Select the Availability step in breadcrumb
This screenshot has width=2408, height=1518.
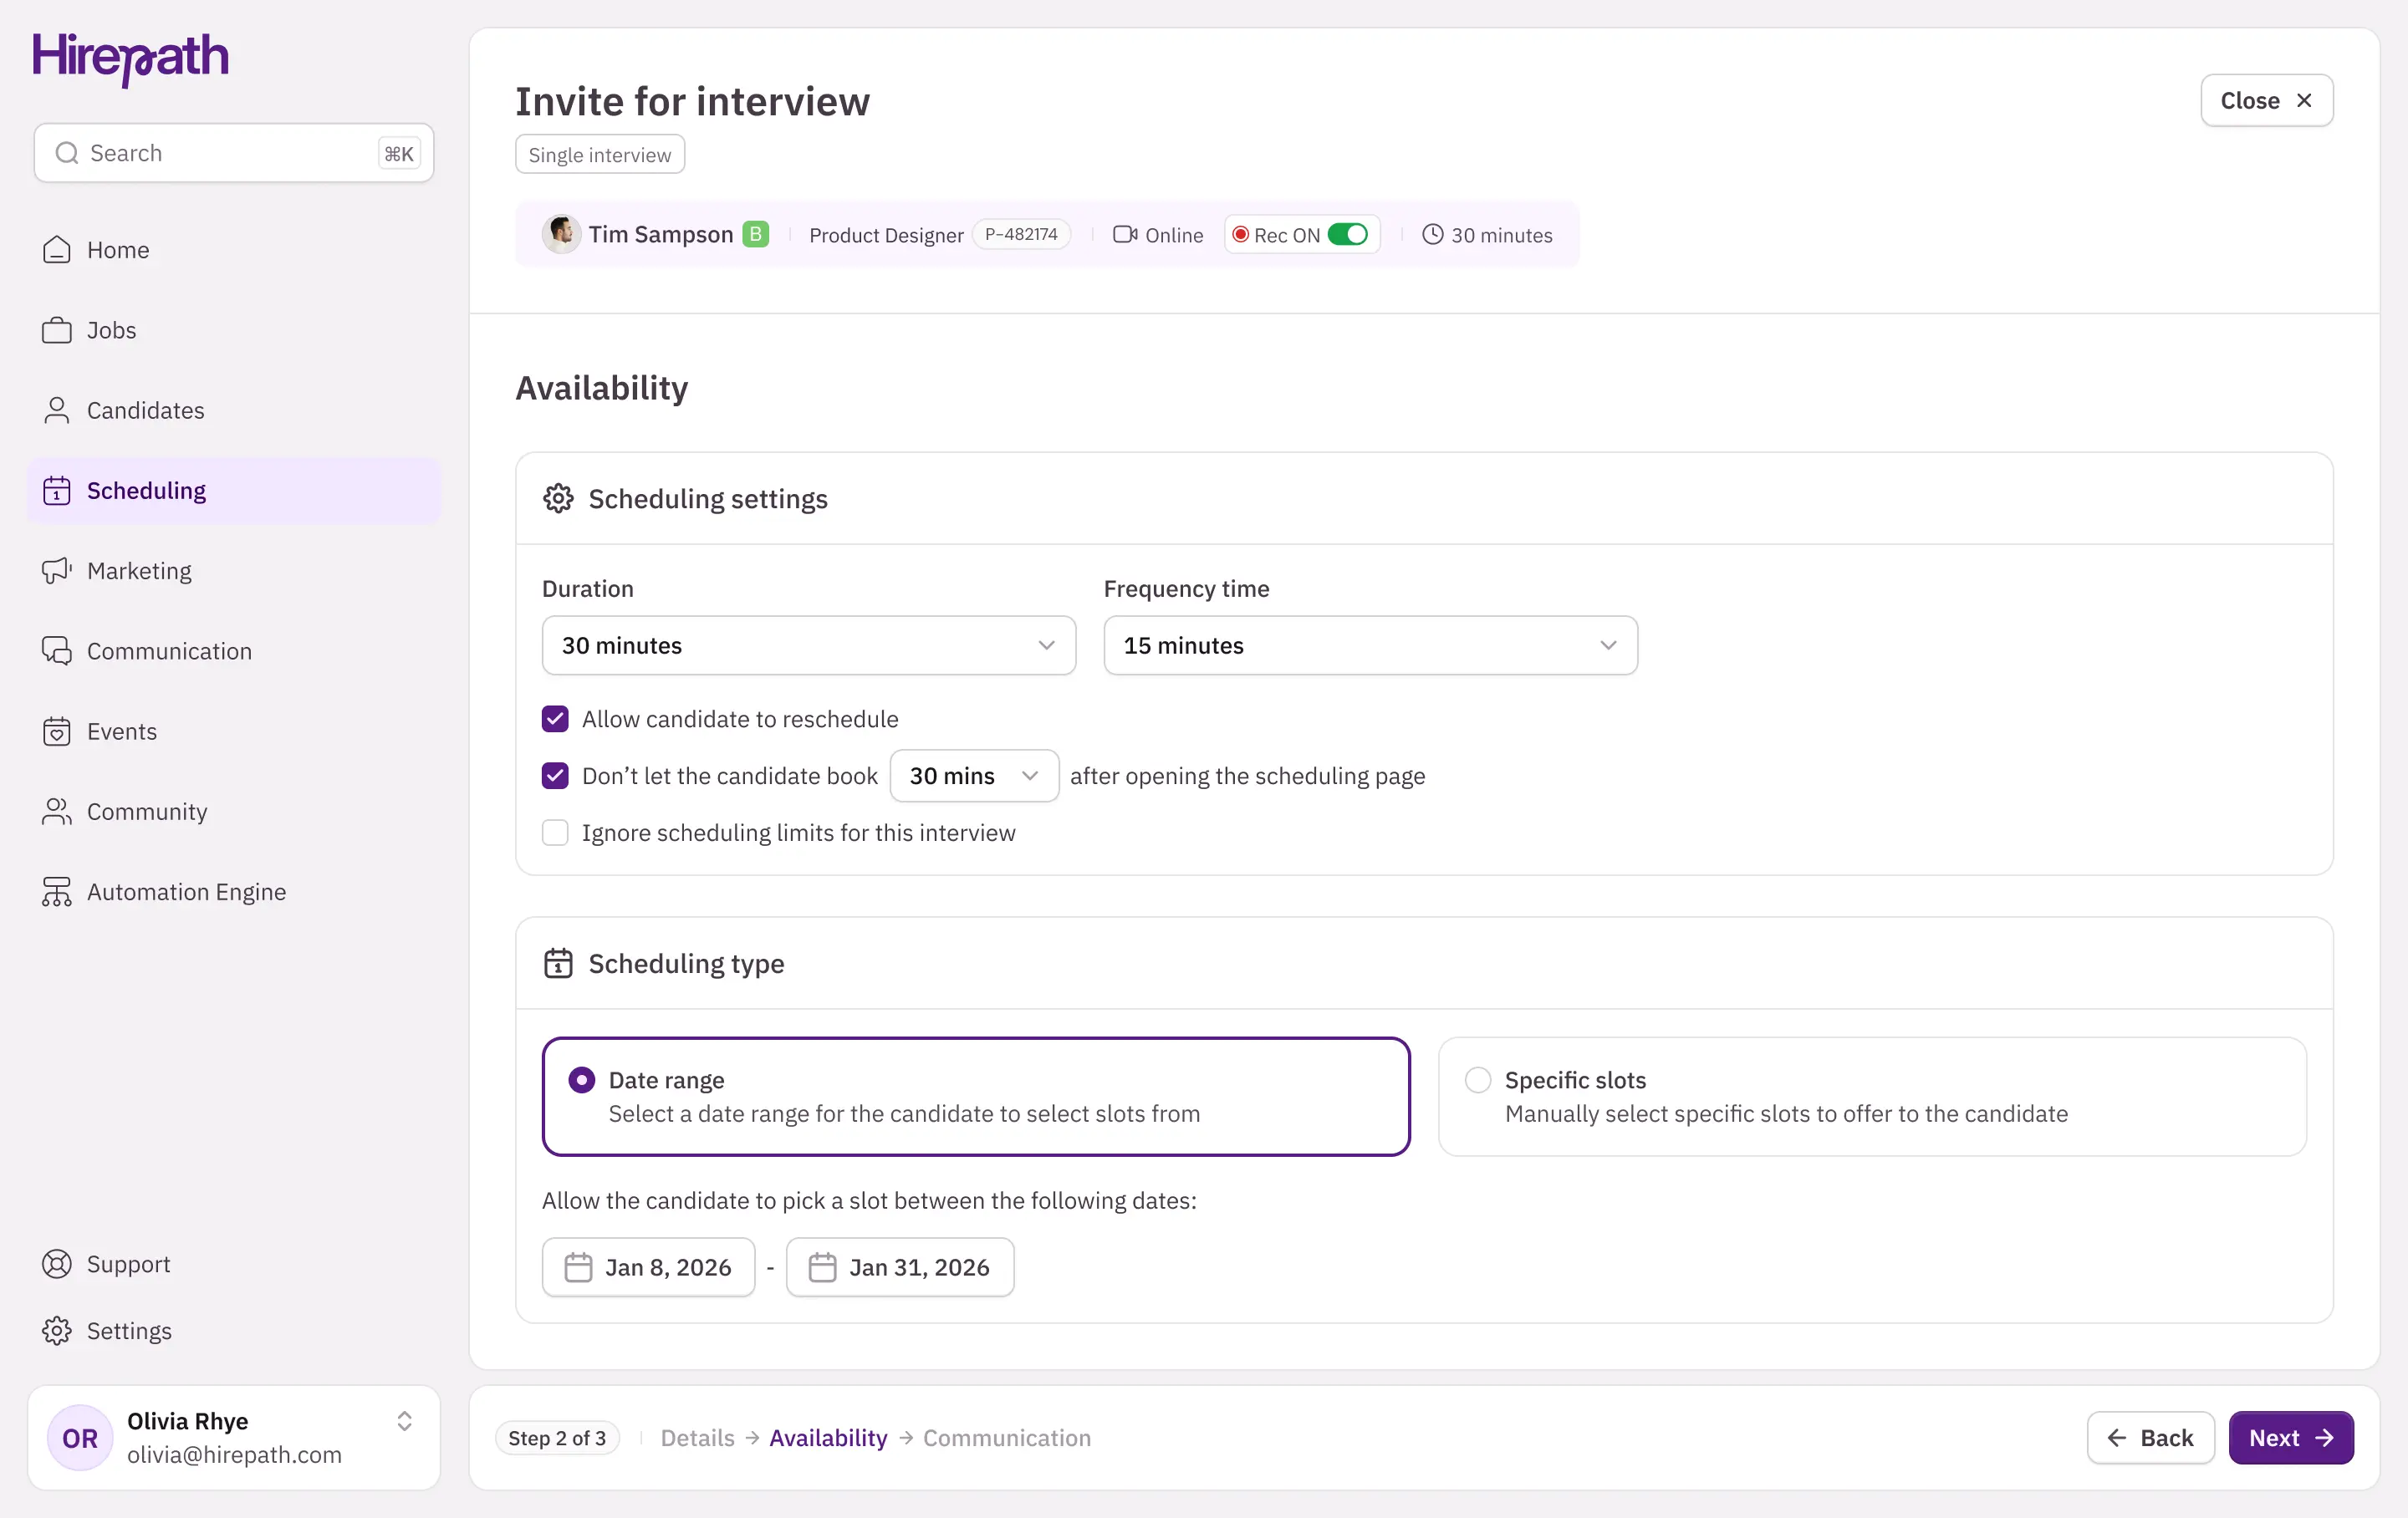coord(828,1438)
